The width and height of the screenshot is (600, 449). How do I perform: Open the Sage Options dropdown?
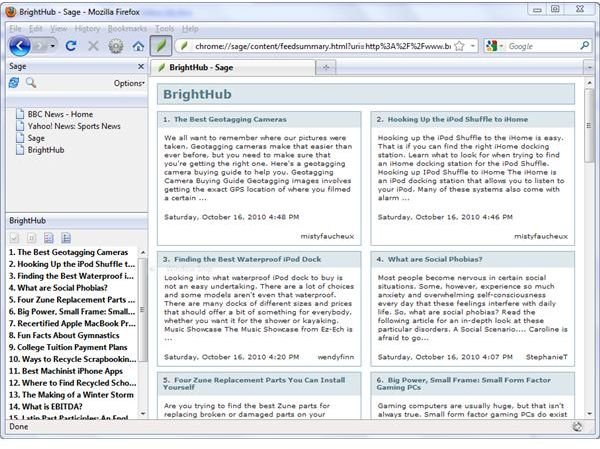129,83
